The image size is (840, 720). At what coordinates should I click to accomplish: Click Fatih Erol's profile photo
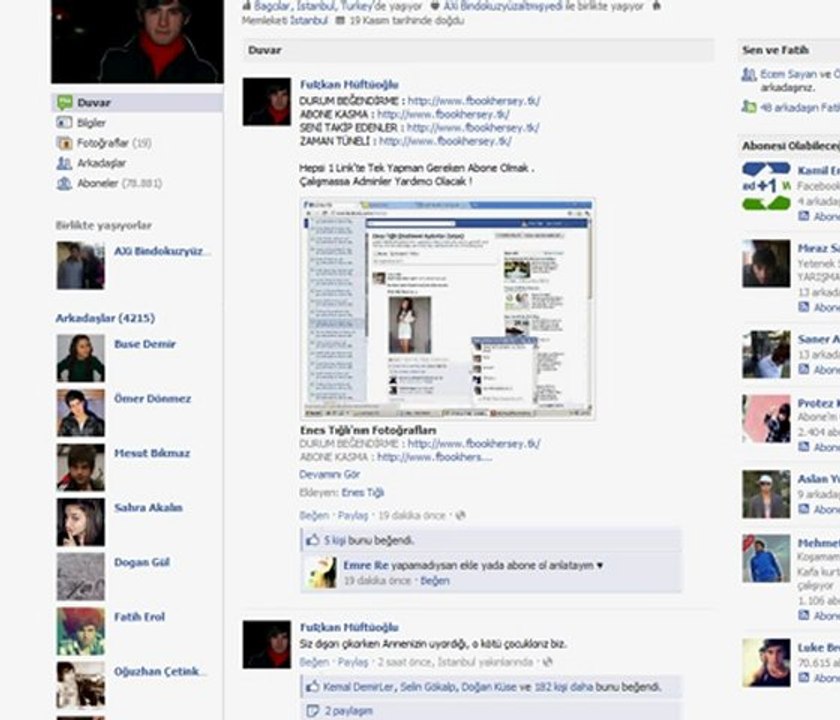[81, 631]
